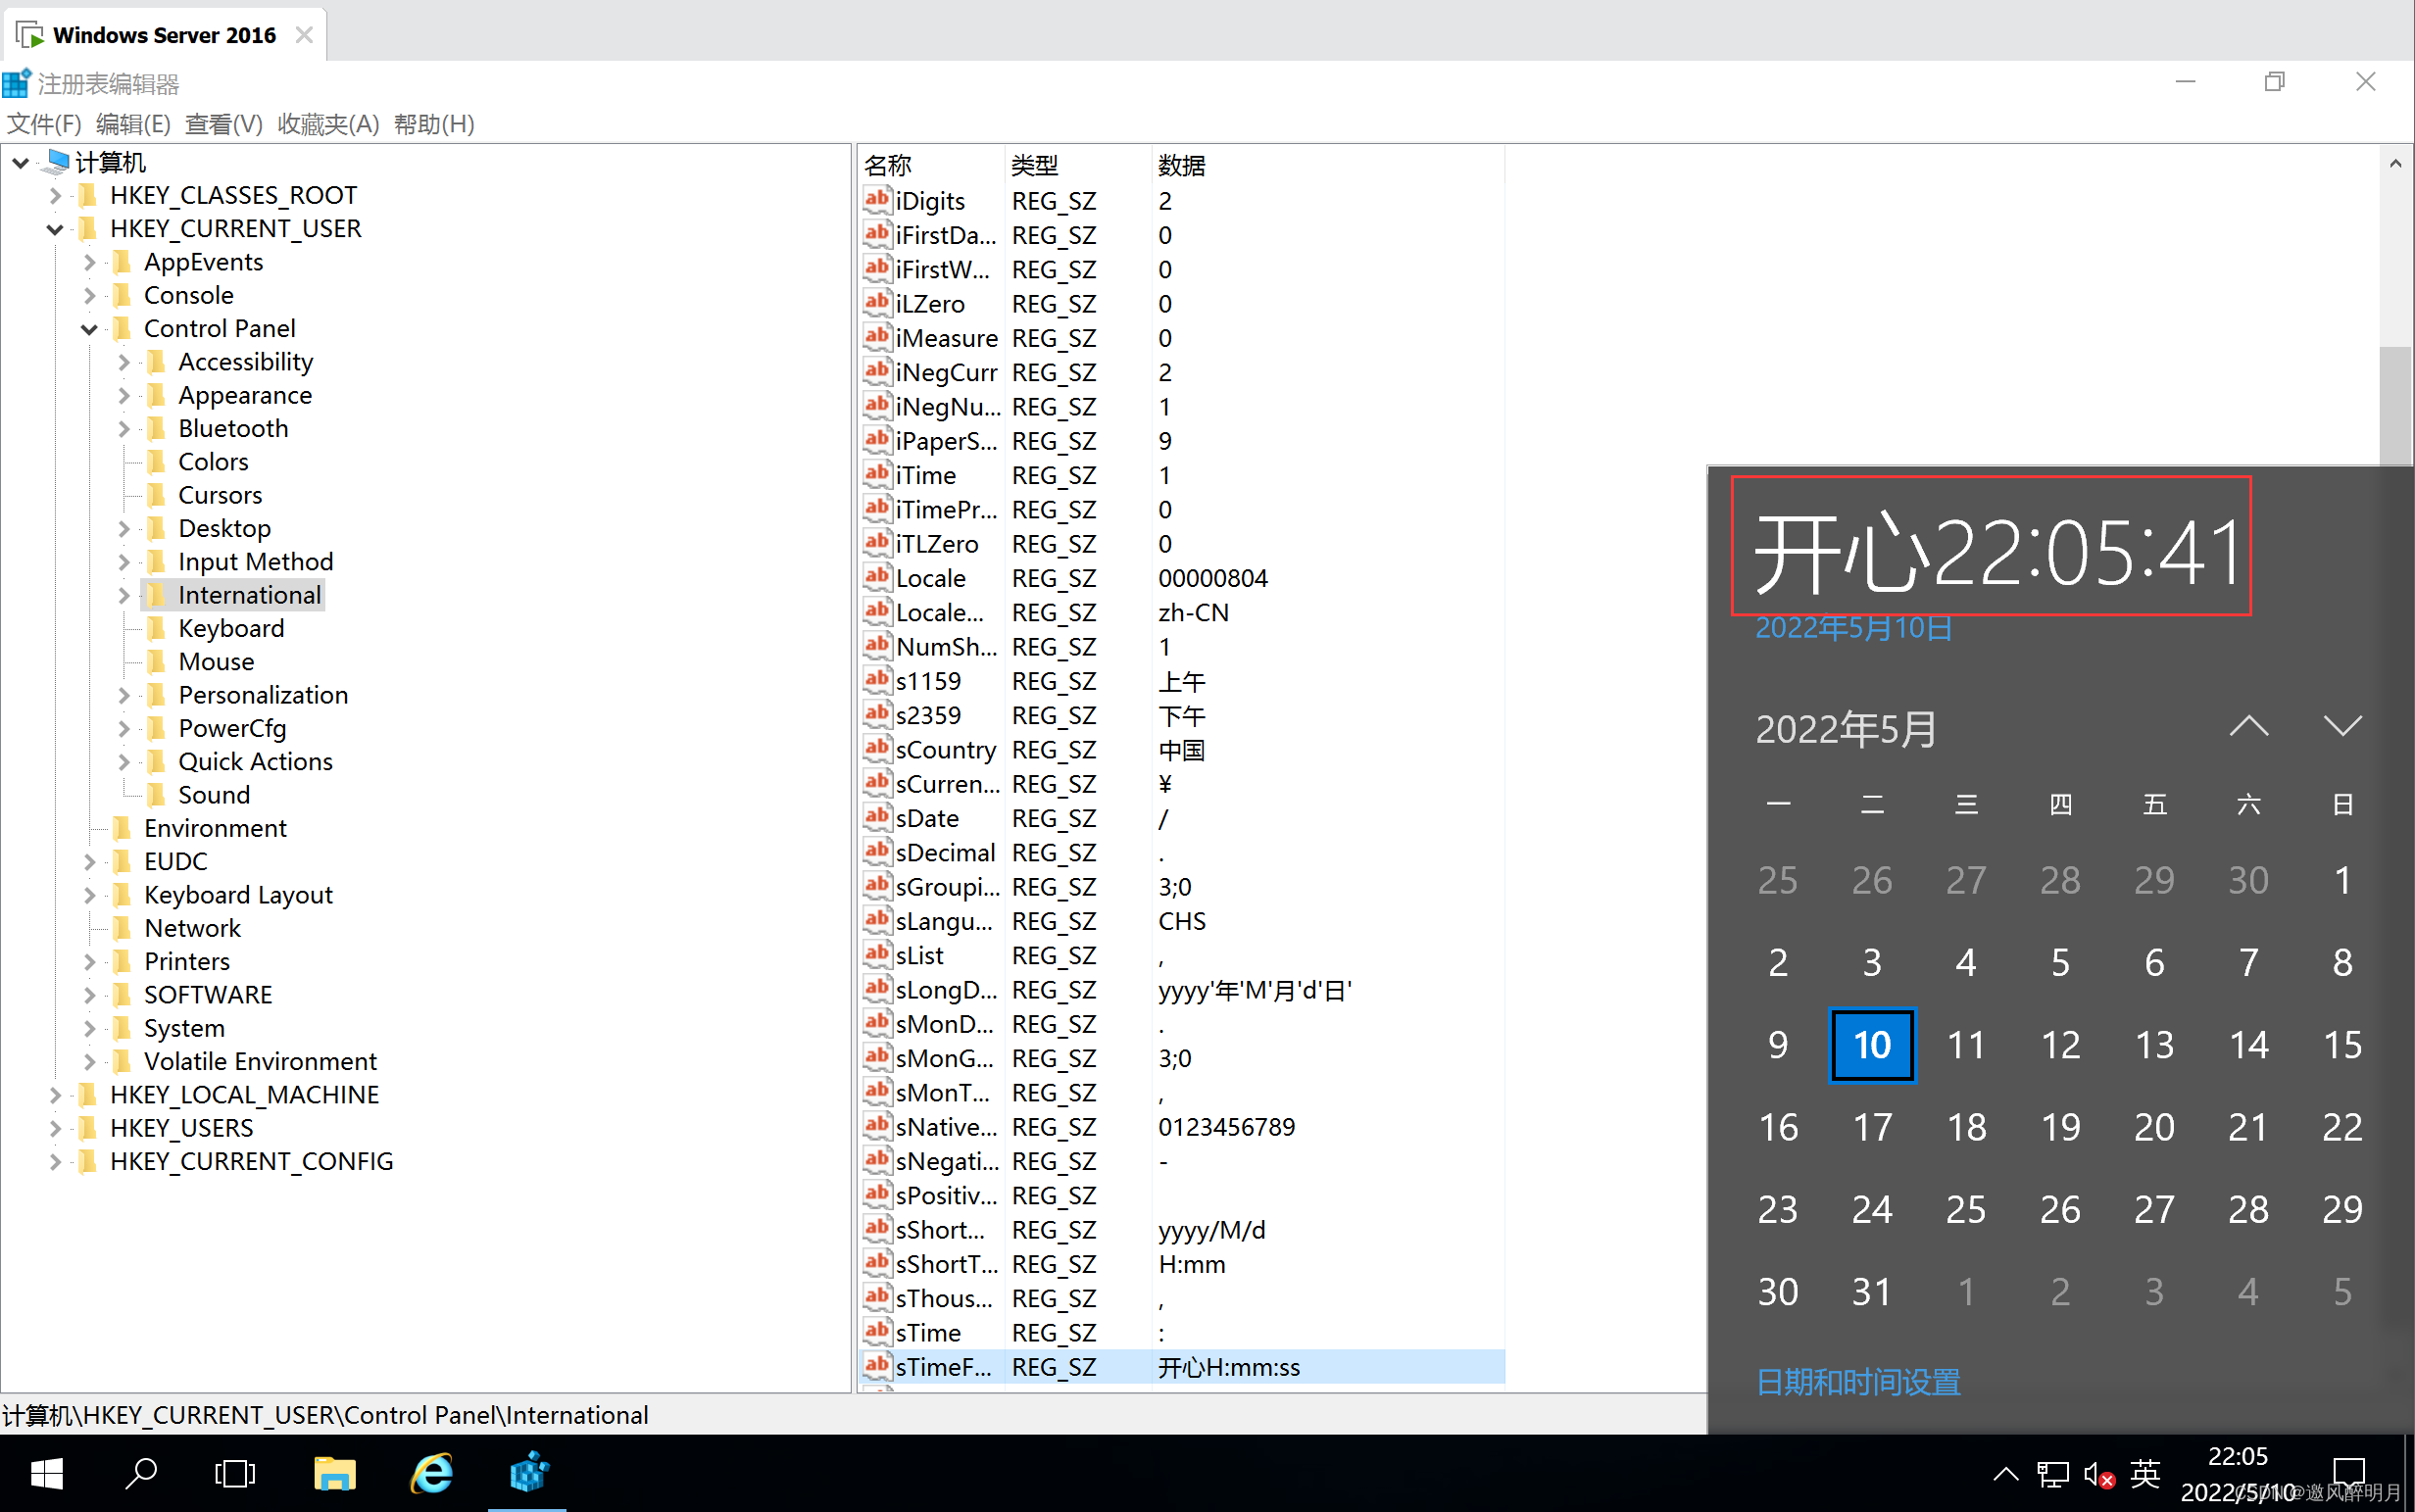The image size is (2415, 1512).
Task: Expand the Keyboard Layout tree node
Action: coord(89,895)
